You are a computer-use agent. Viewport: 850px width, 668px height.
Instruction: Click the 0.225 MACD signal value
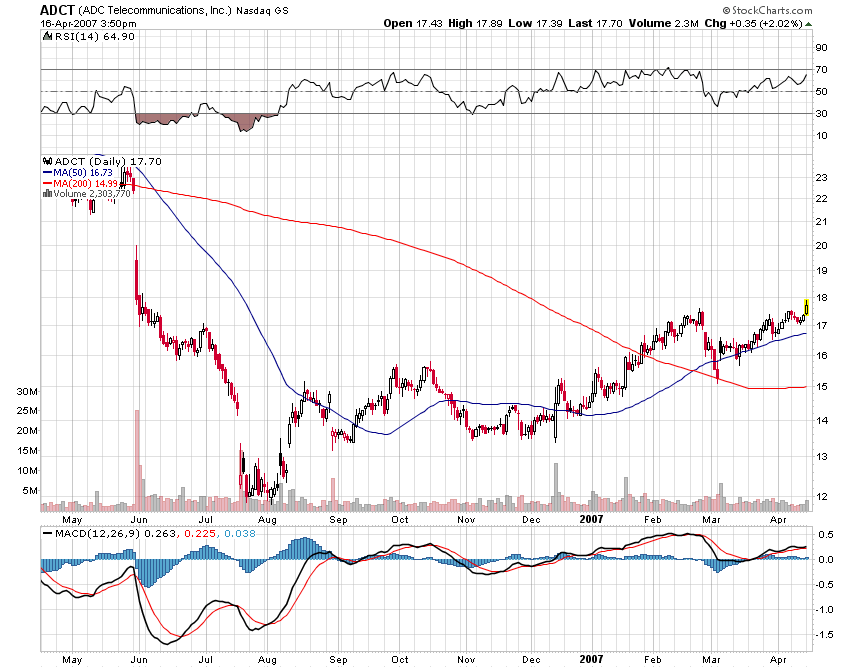199,534
